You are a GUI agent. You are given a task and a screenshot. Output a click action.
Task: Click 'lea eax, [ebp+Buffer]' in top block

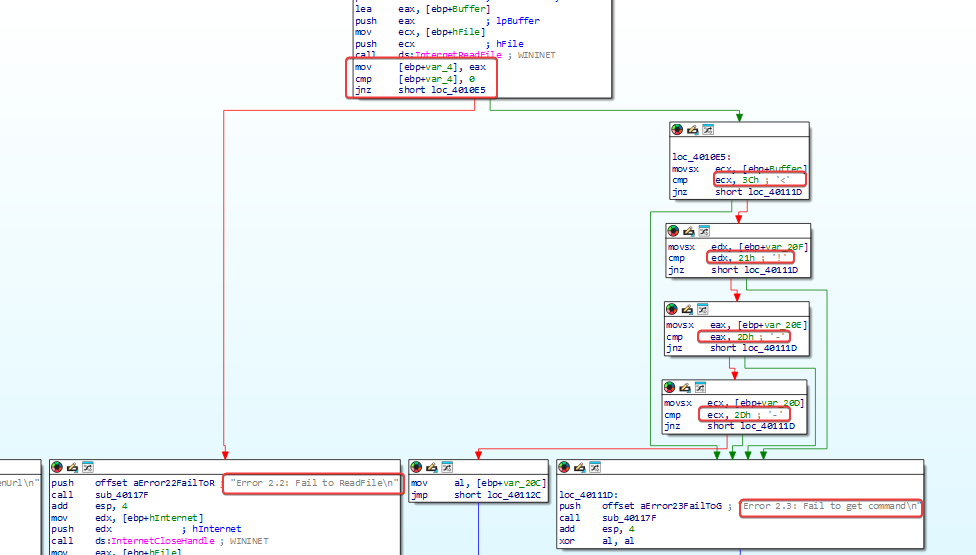[x=423, y=9]
